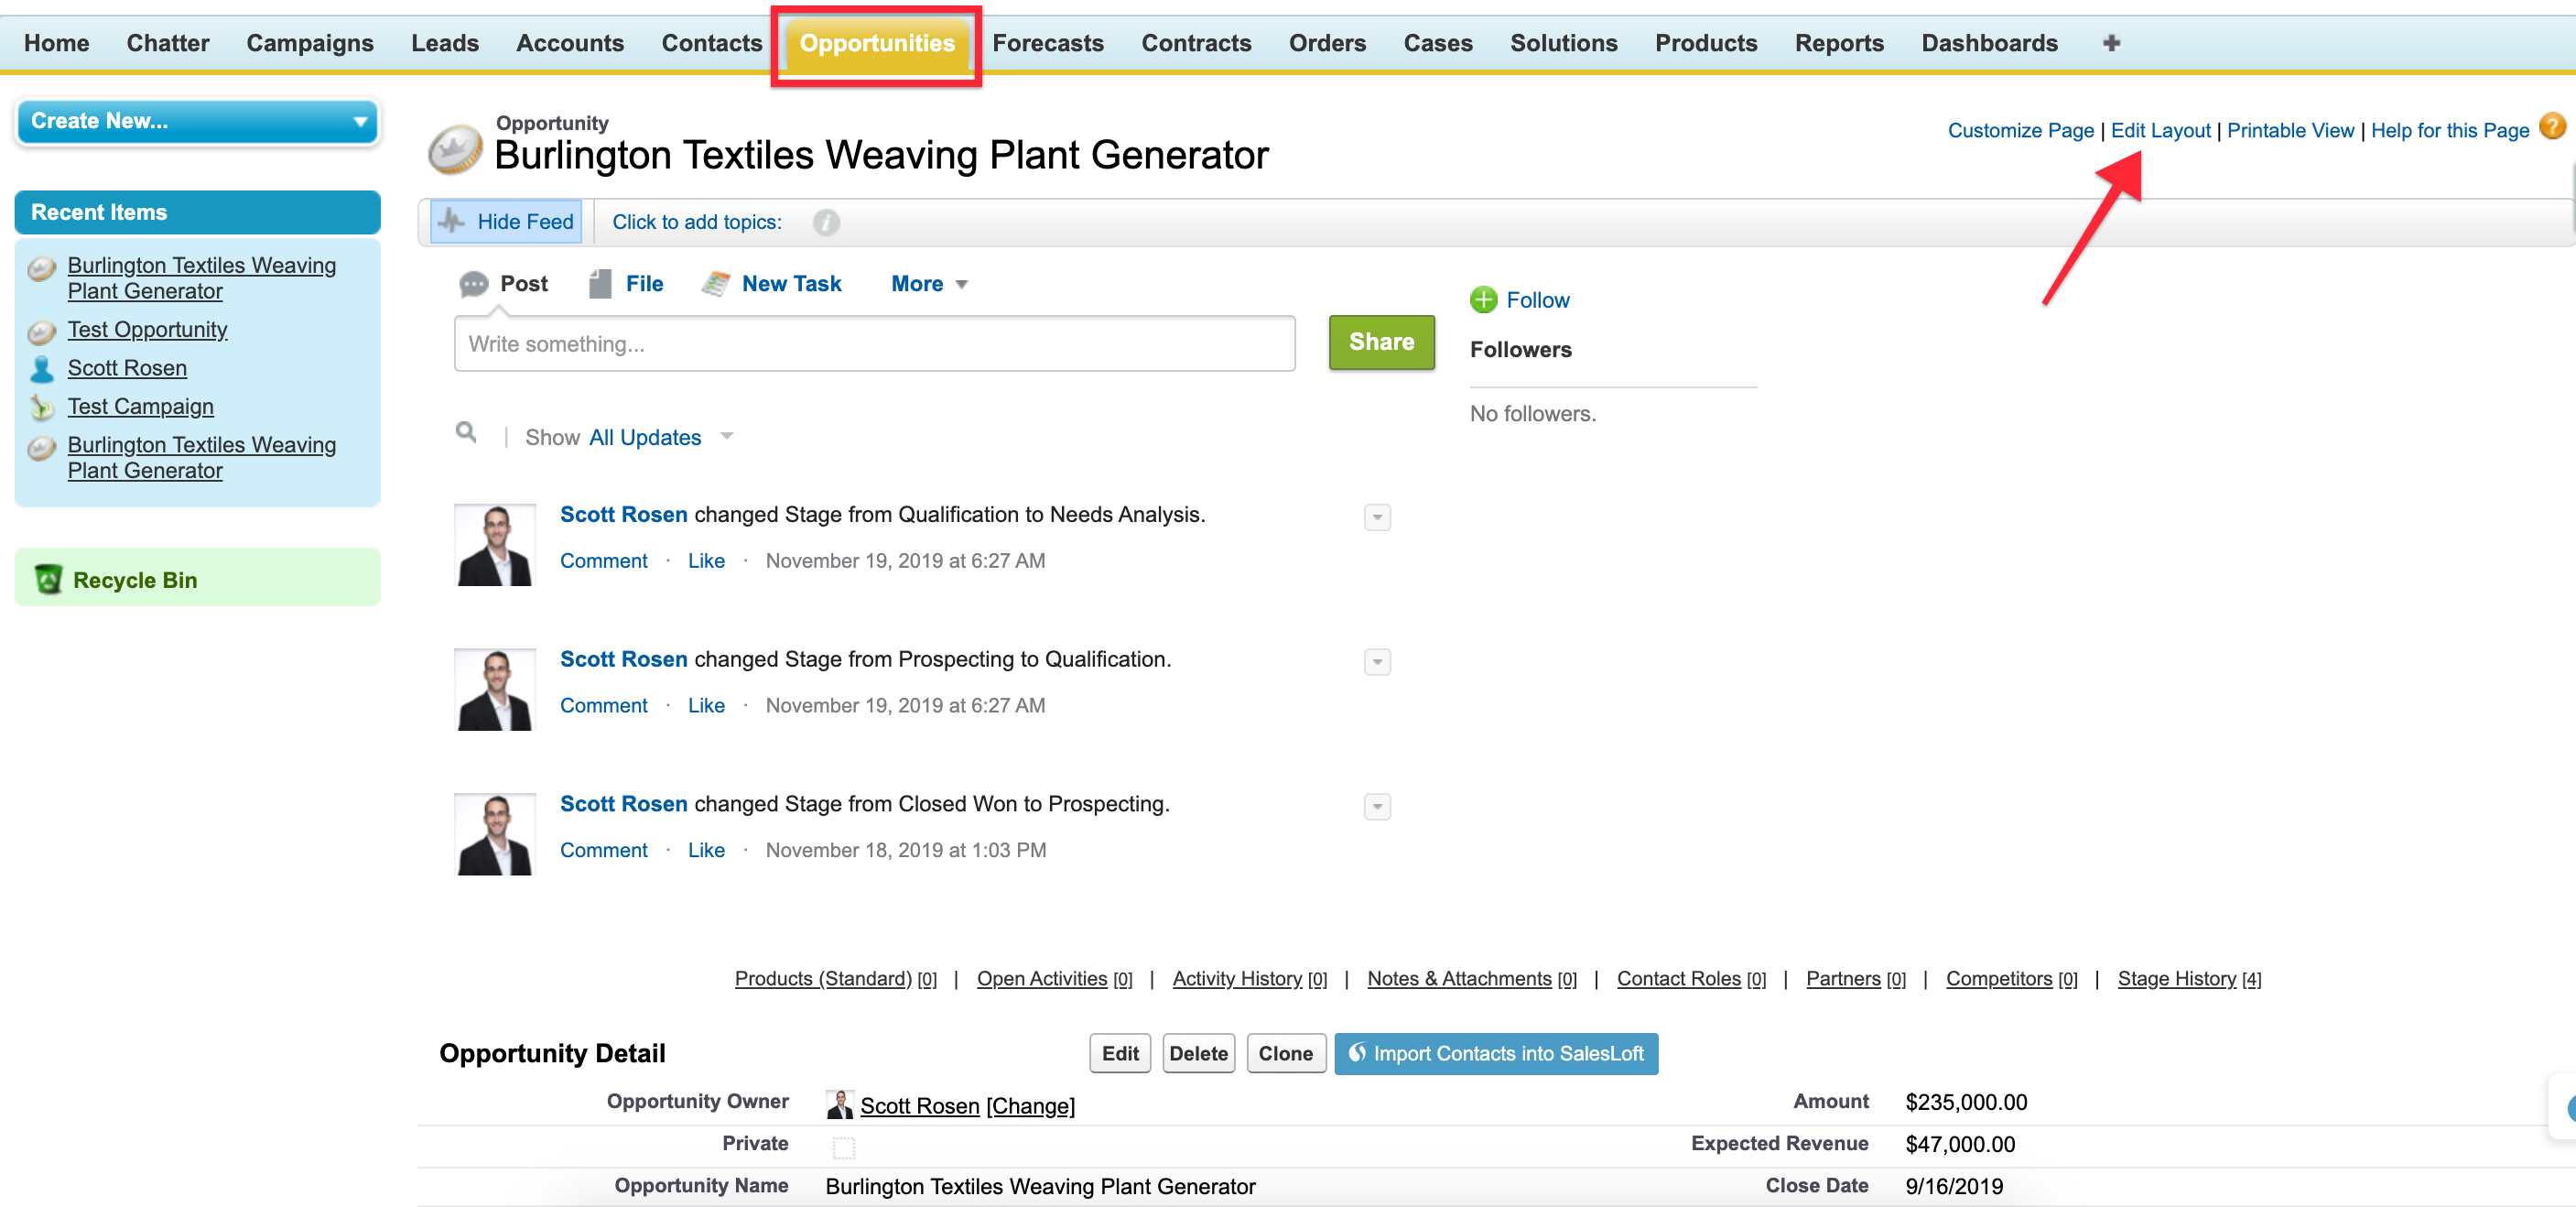Click the [Change] owner link

(x=1030, y=1105)
